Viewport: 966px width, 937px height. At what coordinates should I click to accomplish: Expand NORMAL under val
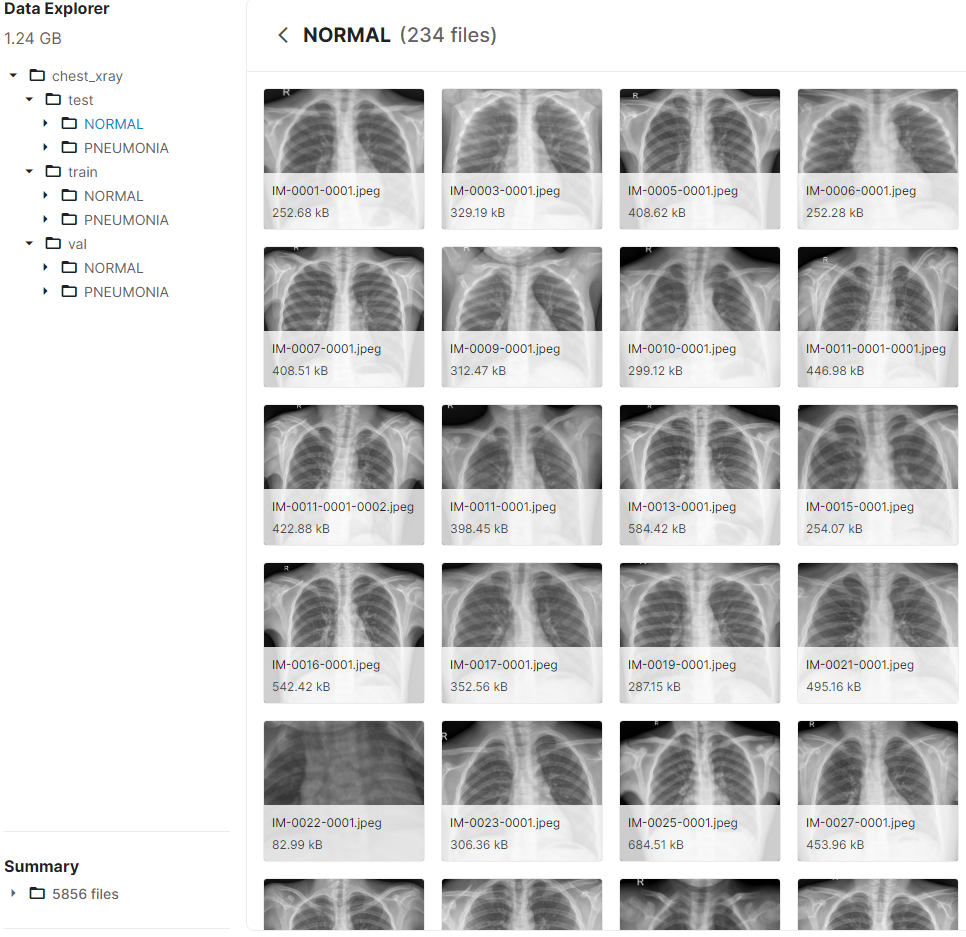pyautogui.click(x=45, y=267)
